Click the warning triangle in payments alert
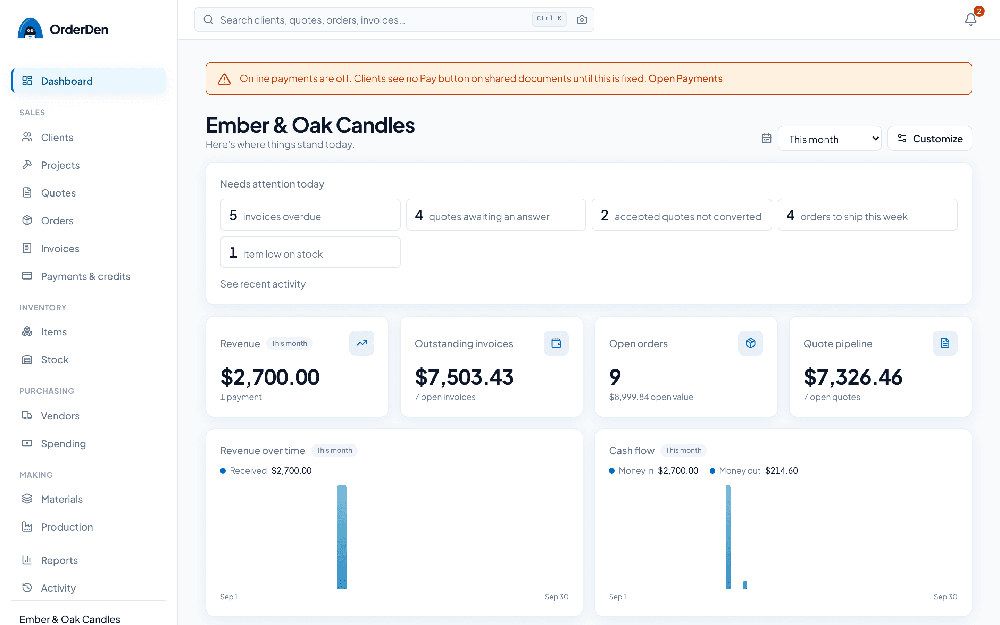 (x=224, y=79)
